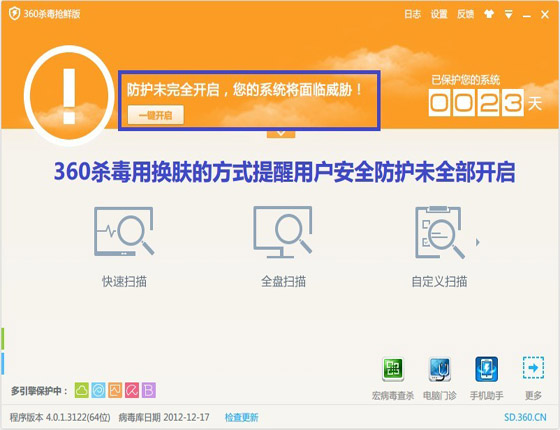Open the title bar dropdown triangle menu
Viewport: 560px width, 430px height.
point(509,14)
